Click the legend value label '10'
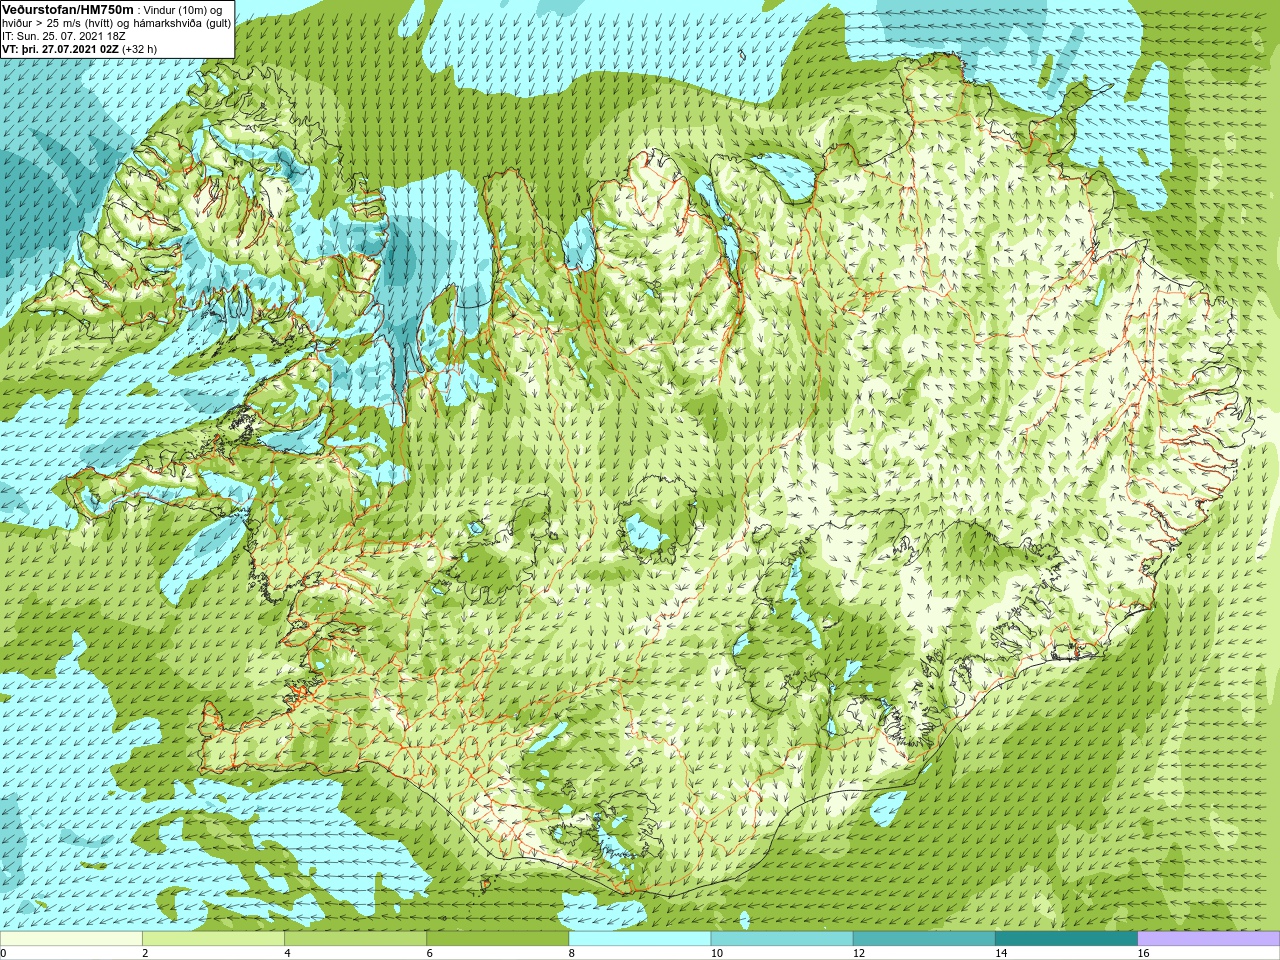Viewport: 1280px width, 960px height. coord(717,954)
